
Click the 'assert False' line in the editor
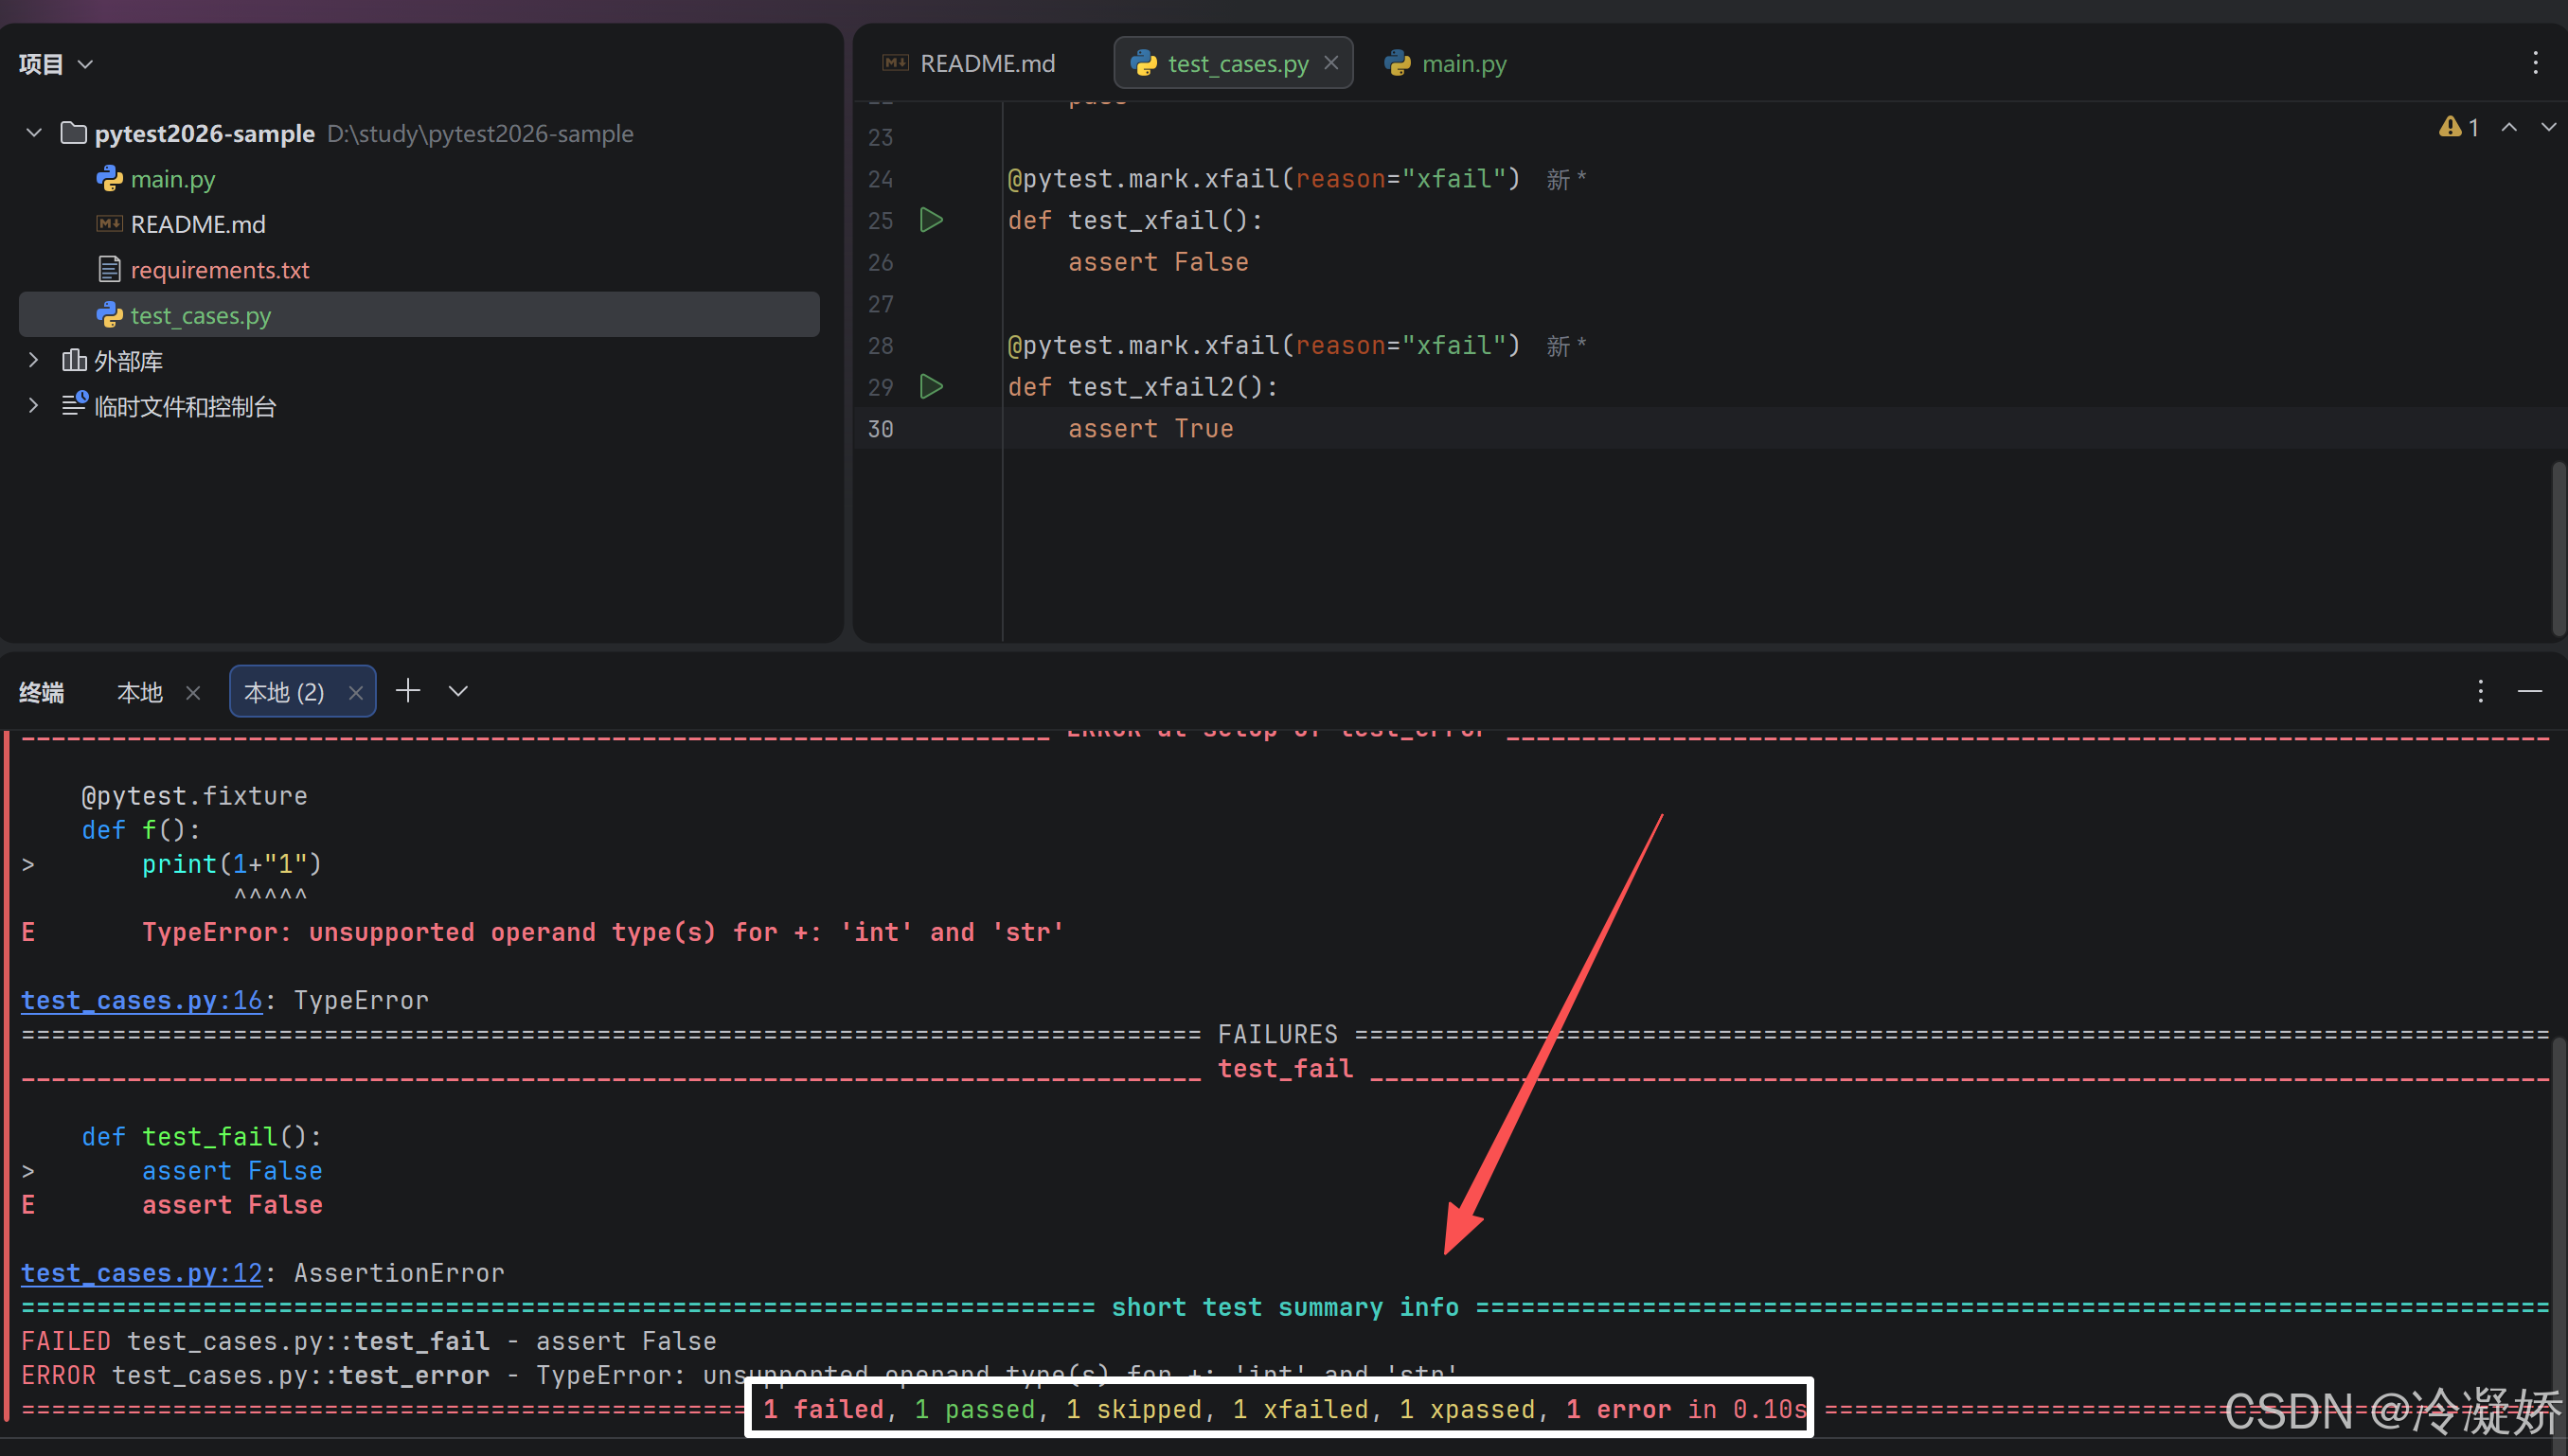coord(1158,262)
